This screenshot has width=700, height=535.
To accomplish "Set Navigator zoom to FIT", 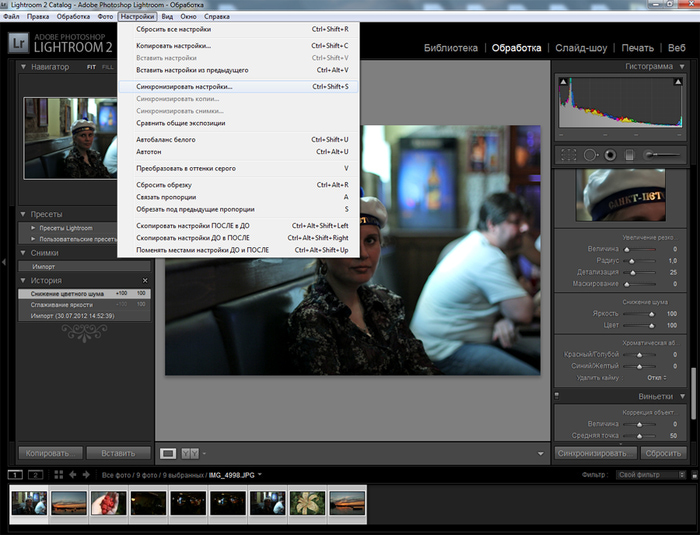I will point(92,67).
